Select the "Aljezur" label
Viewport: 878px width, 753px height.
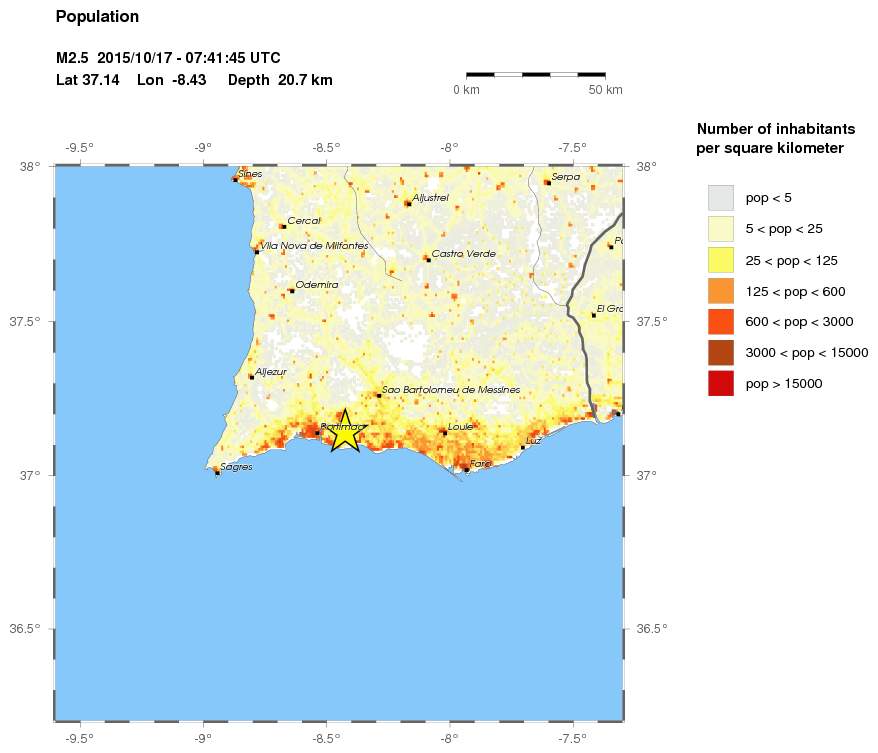[x=271, y=371]
